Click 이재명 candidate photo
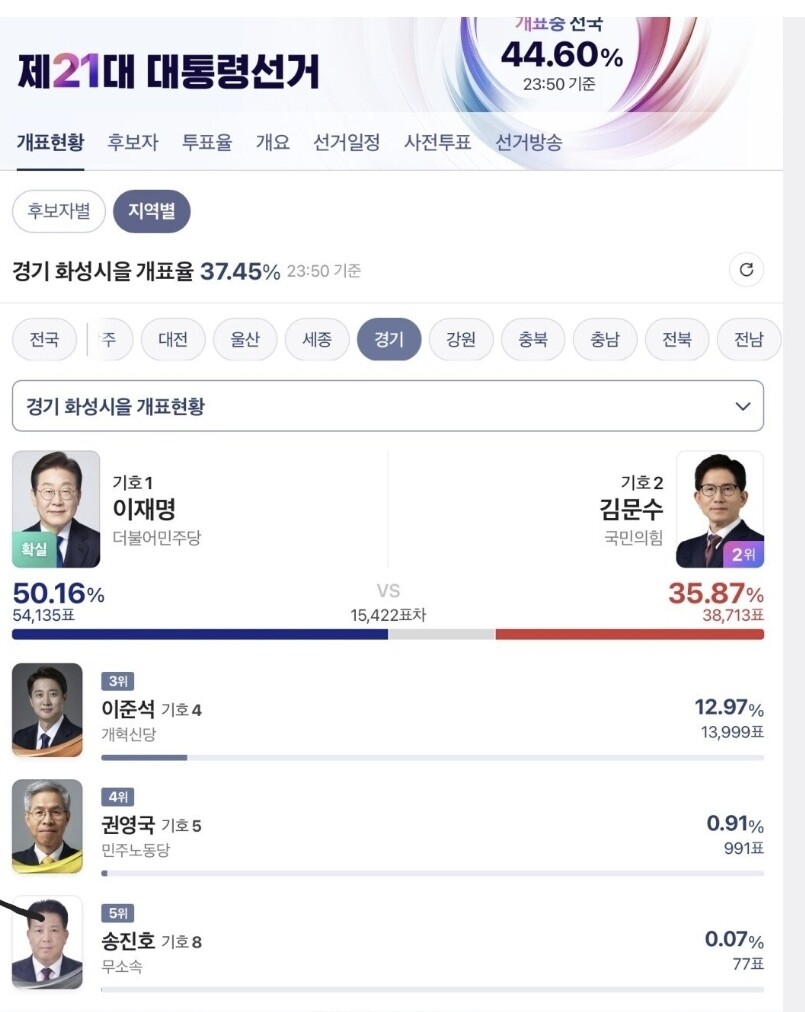The image size is (805, 1012). click(56, 509)
